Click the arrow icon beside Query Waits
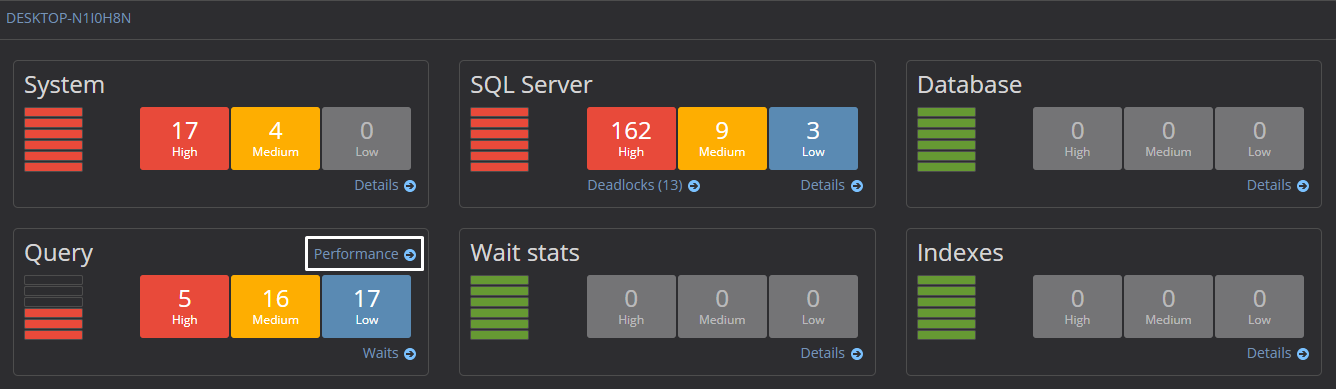 pos(410,354)
